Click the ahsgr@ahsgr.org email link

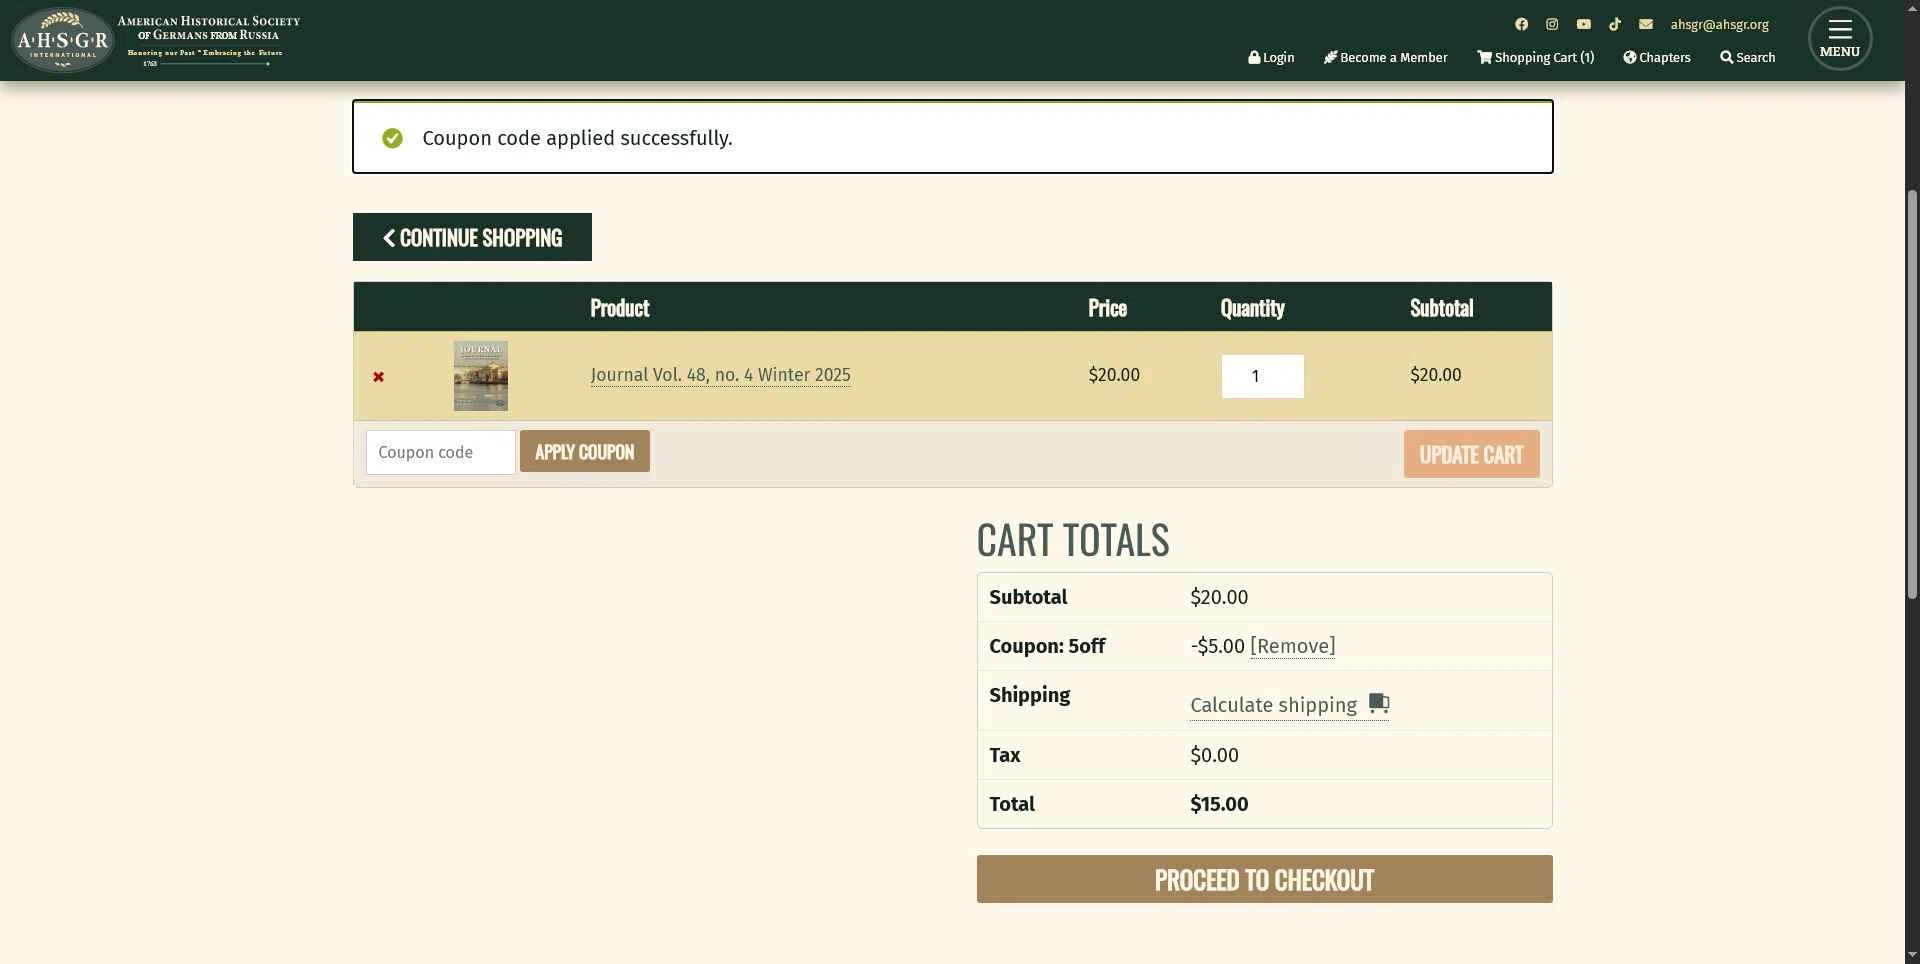pos(1719,24)
